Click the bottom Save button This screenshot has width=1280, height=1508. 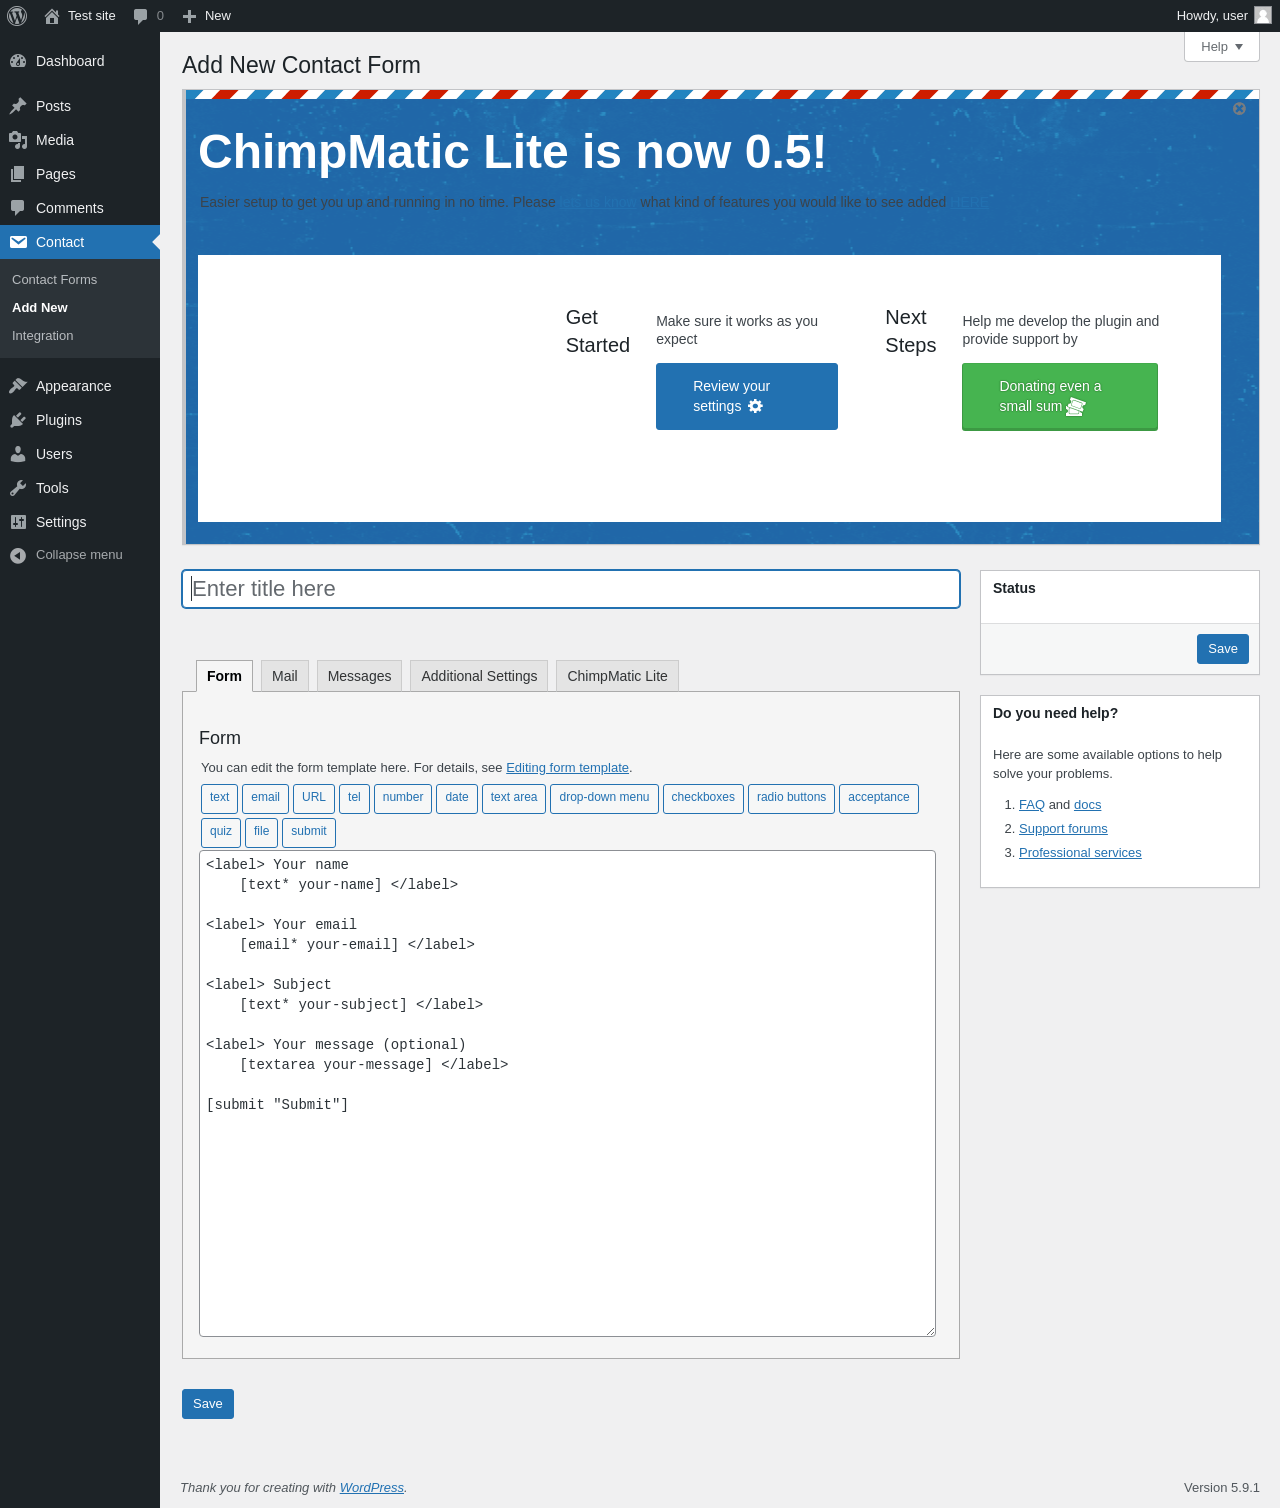(x=208, y=1404)
